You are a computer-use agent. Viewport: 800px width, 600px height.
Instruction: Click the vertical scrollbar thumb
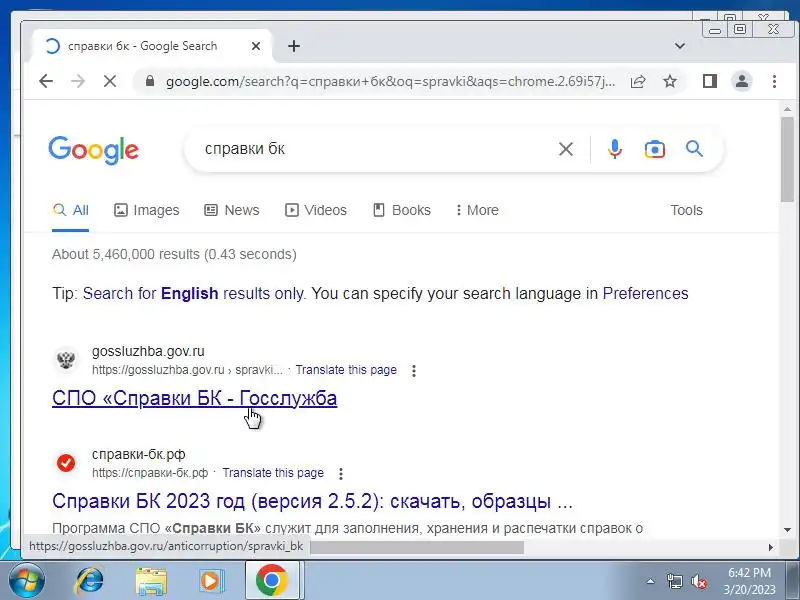pos(787,159)
